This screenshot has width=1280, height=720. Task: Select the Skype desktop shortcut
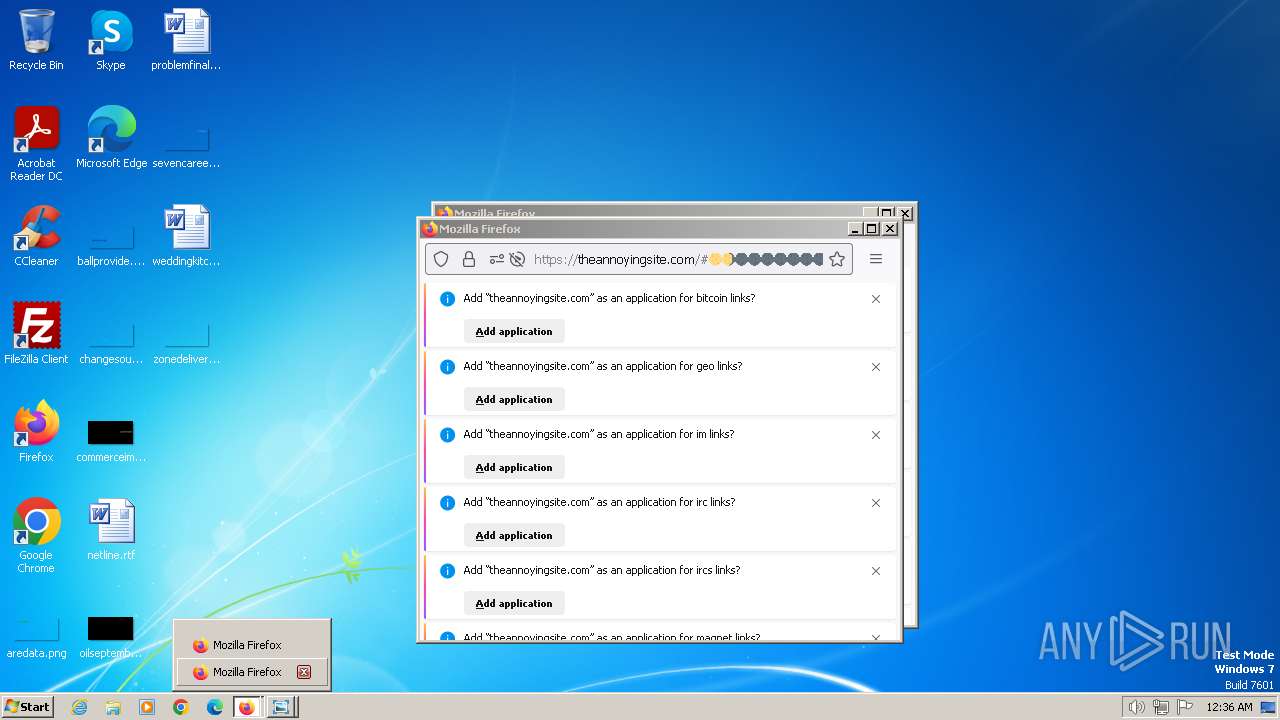click(x=110, y=40)
